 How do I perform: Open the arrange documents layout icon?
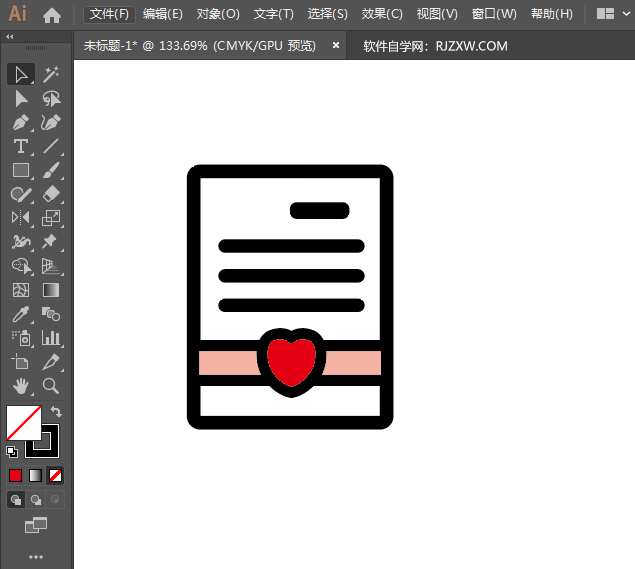pos(605,14)
